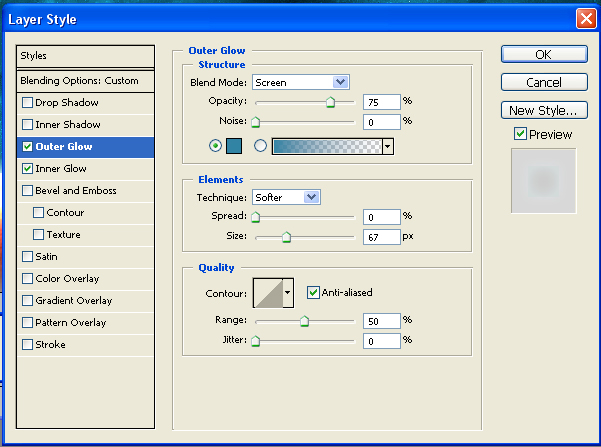Open the Blend Mode dropdown
This screenshot has height=447, width=601.
click(300, 82)
